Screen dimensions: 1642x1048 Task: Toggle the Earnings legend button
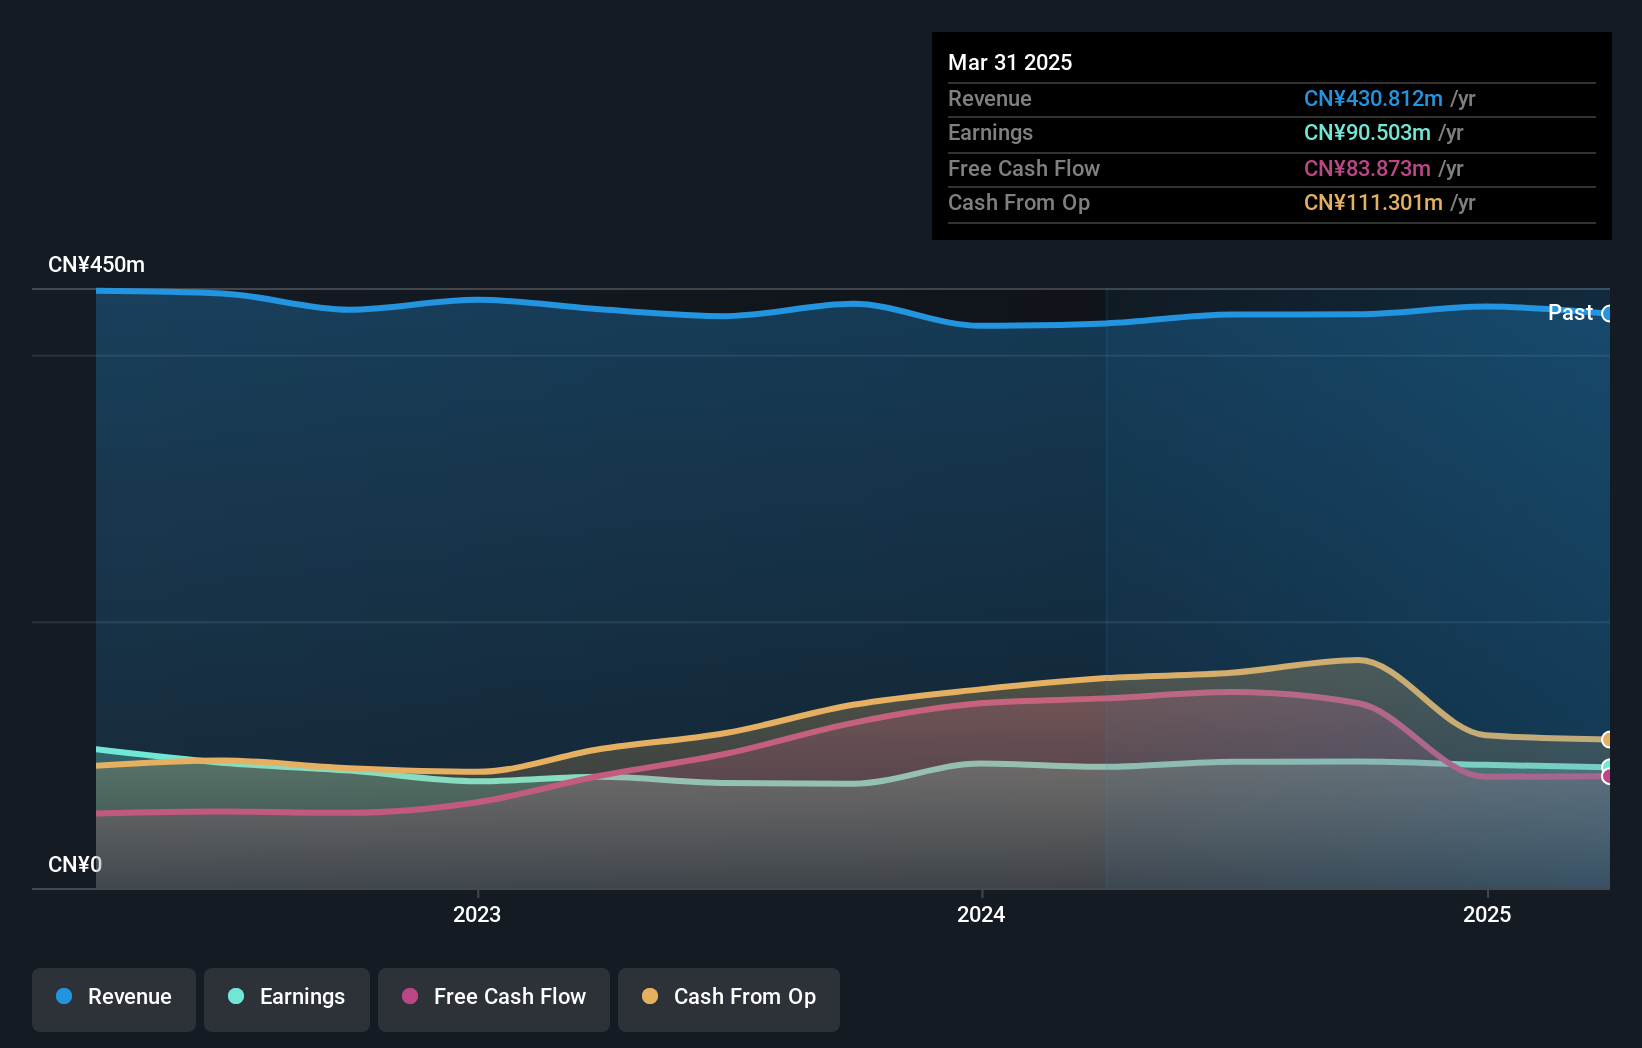pyautogui.click(x=287, y=999)
